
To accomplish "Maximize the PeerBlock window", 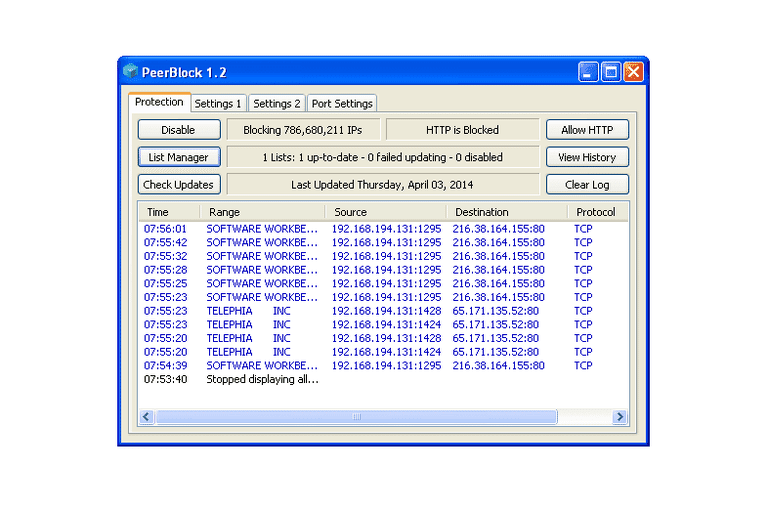I will click(x=610, y=72).
